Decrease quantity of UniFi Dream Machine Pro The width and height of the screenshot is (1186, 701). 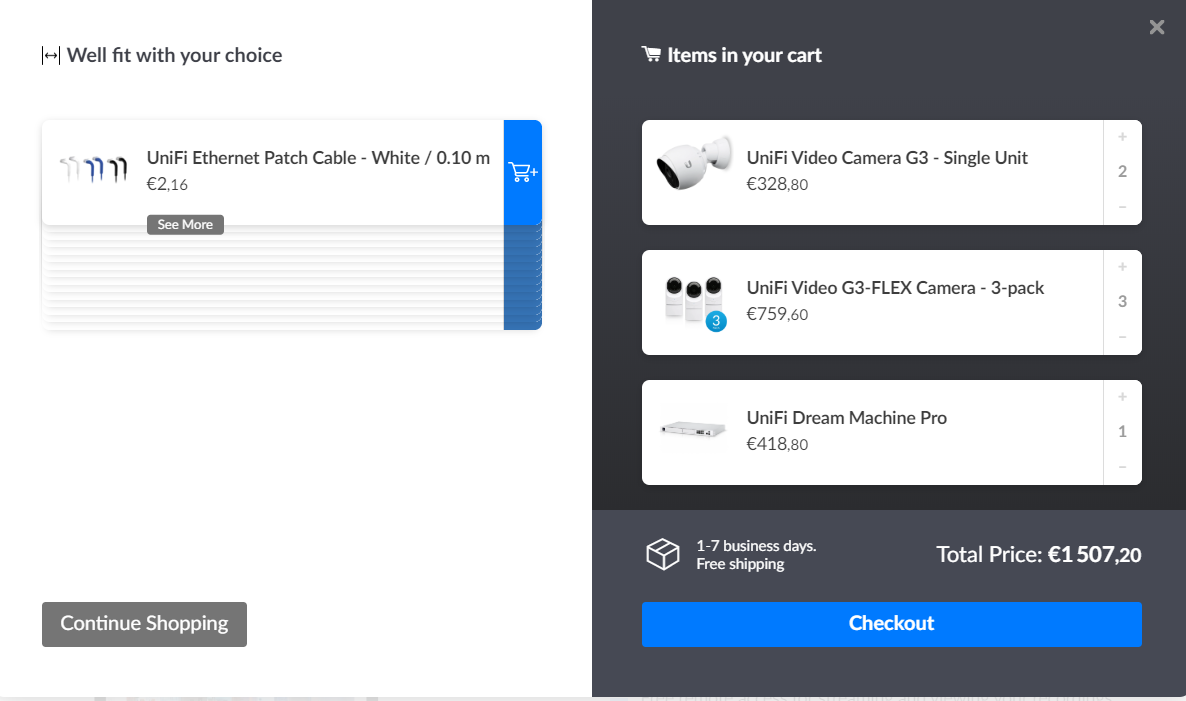[1122, 467]
